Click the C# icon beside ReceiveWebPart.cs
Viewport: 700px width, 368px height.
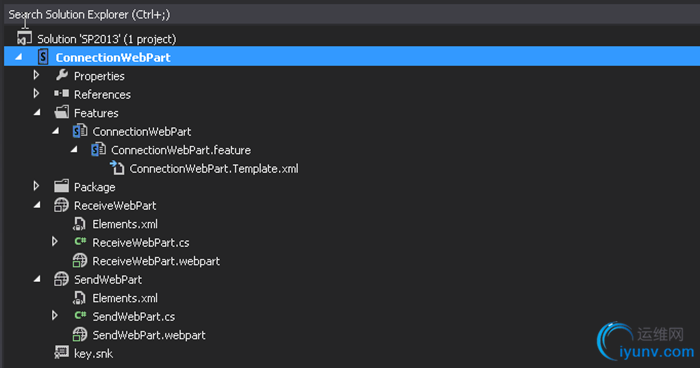tap(80, 242)
